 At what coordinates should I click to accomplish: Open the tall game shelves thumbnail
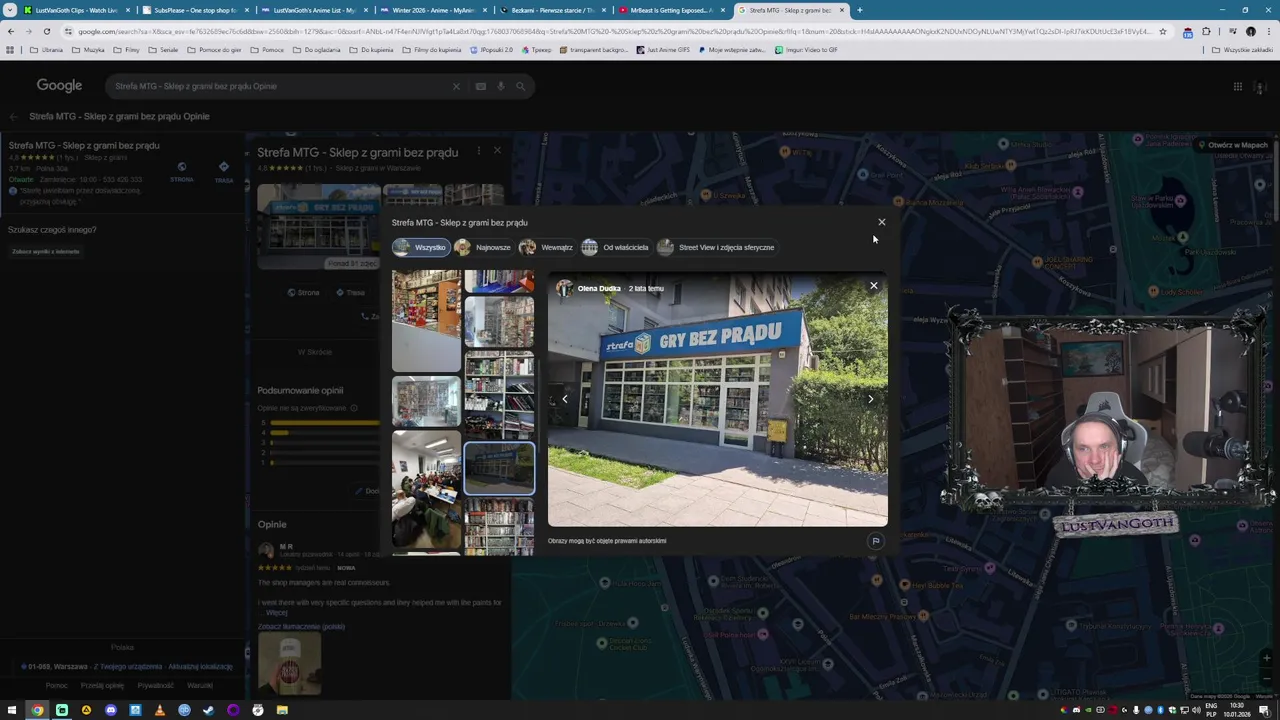499,394
